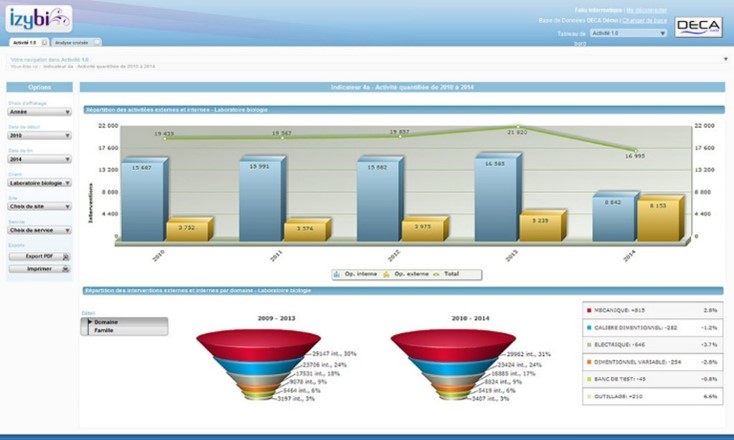Screen dimensions: 734x440
Task: Click the izybi logo
Action: point(40,20)
